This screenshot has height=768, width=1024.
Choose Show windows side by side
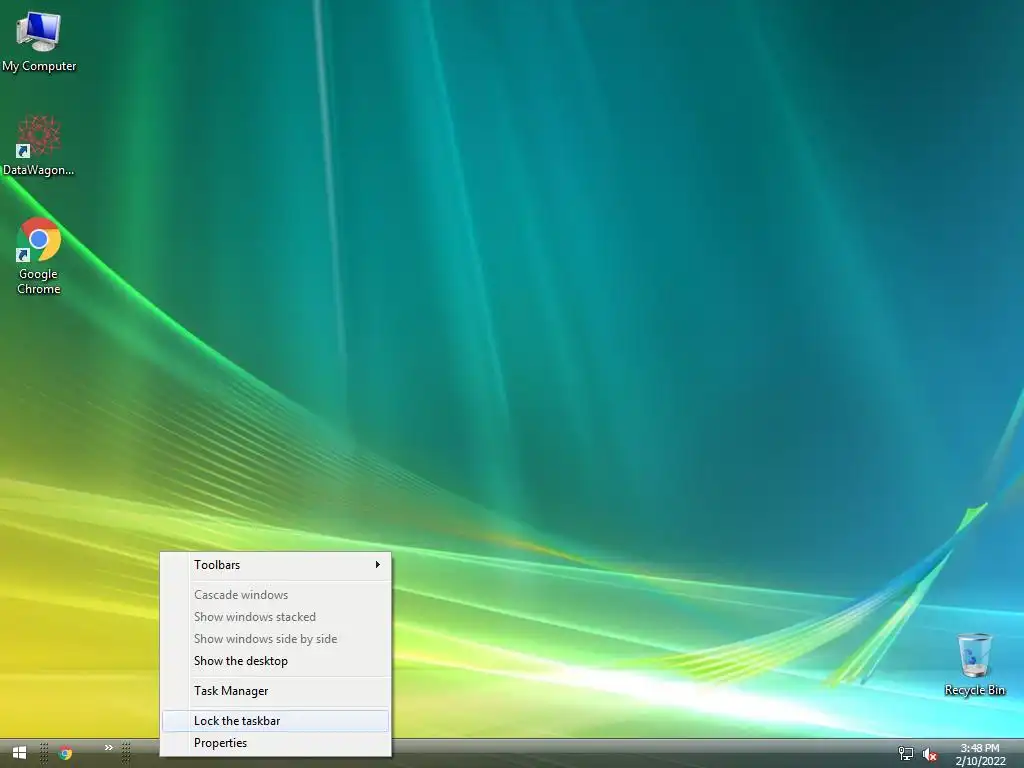pos(276,639)
